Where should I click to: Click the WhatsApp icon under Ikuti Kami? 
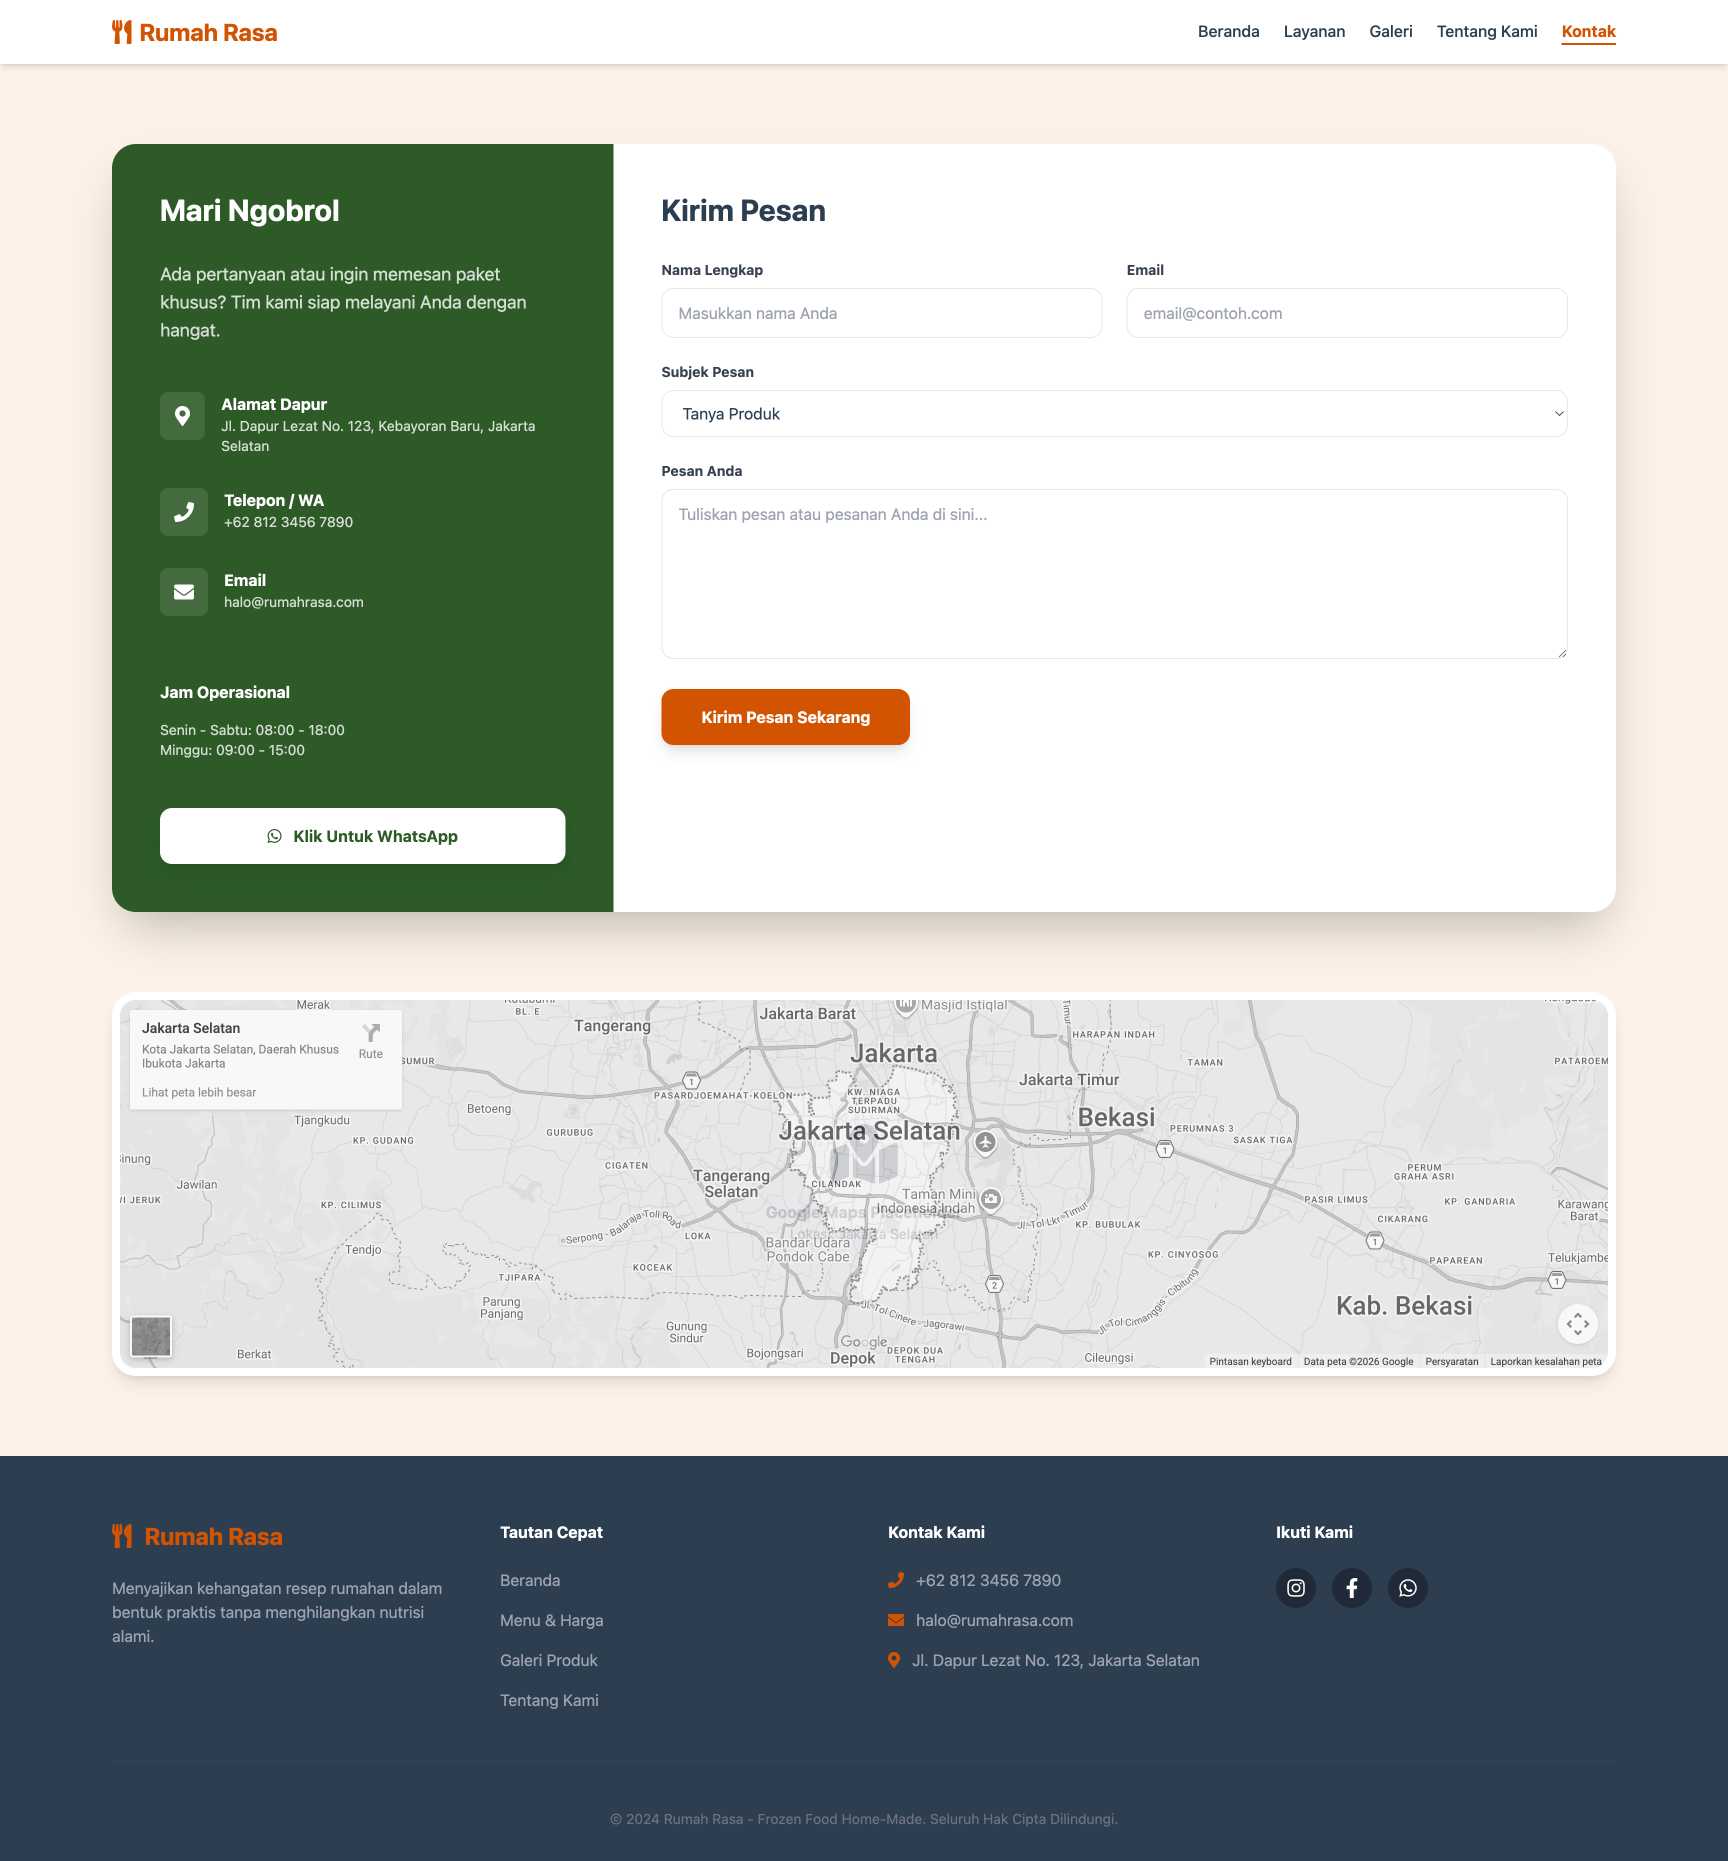[1407, 1588]
